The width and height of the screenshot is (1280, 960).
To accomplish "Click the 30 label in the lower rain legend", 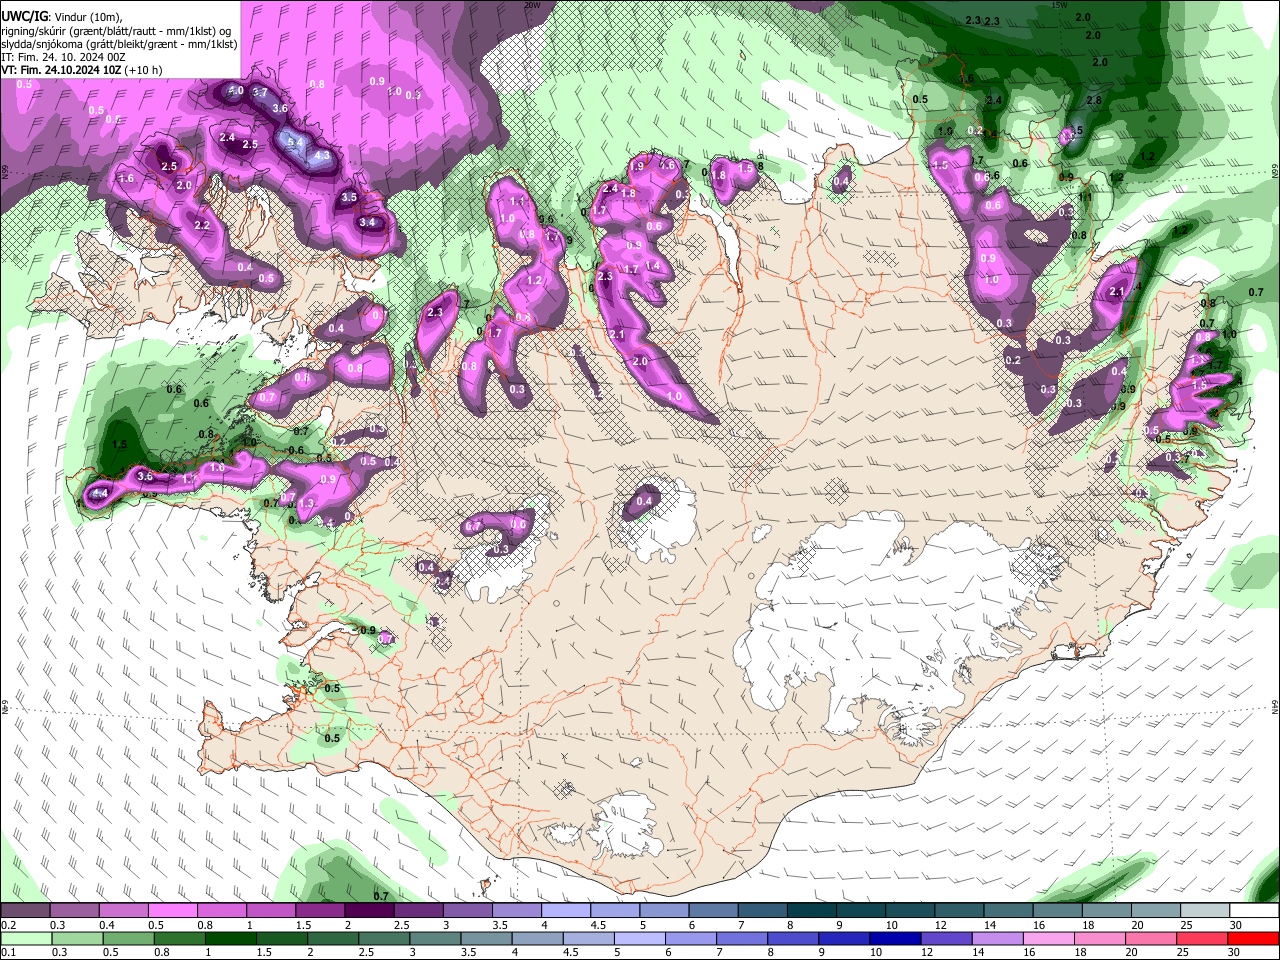I will (x=1233, y=953).
